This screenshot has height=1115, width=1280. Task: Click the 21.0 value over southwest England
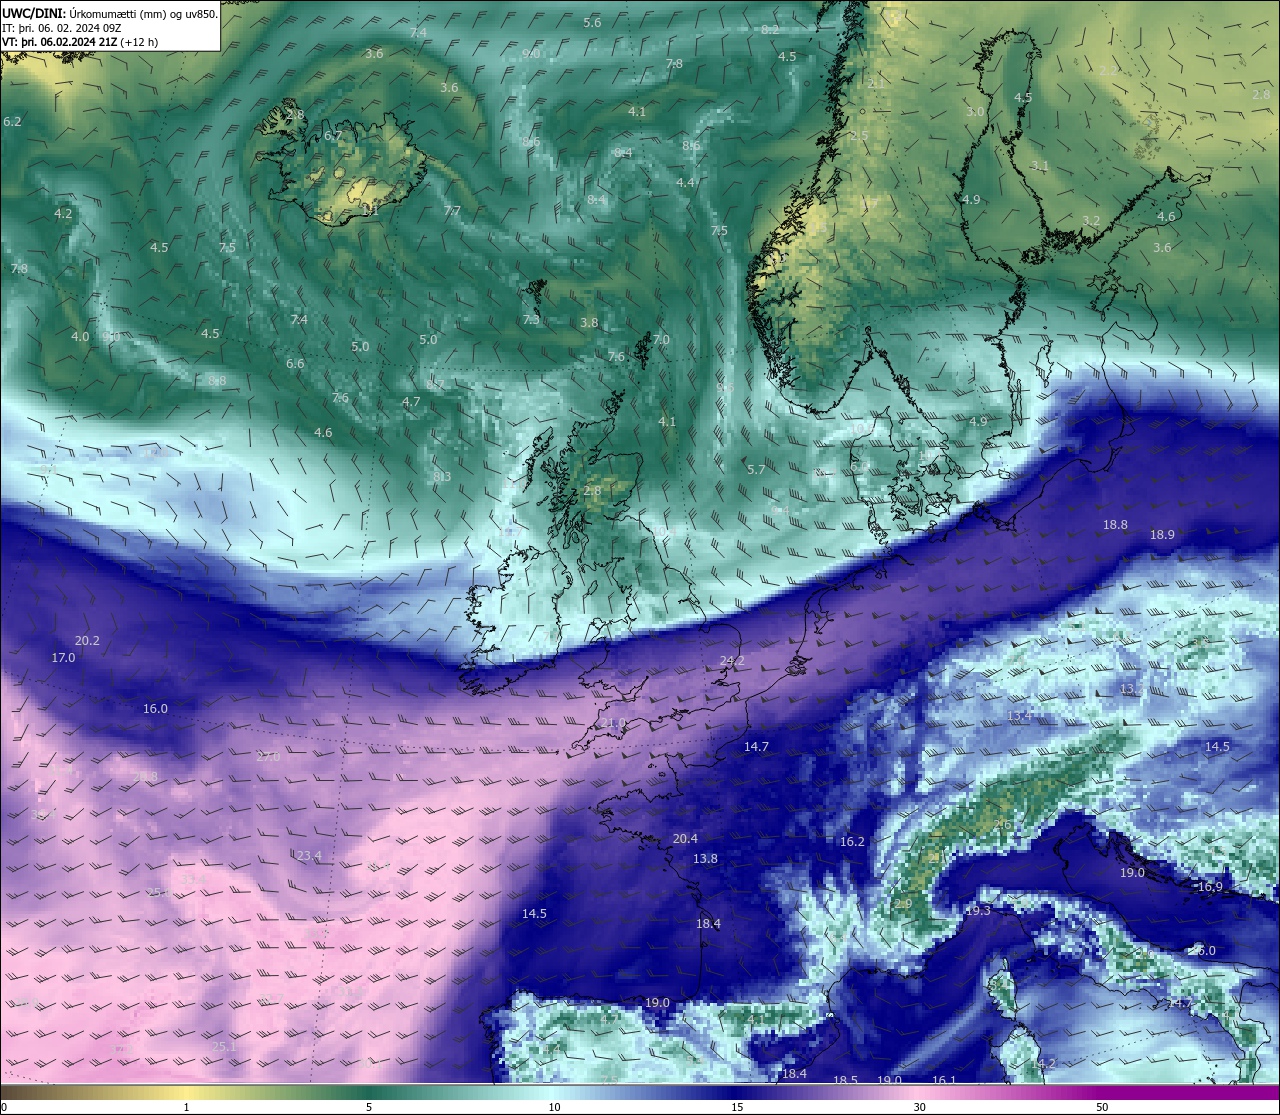(x=612, y=723)
